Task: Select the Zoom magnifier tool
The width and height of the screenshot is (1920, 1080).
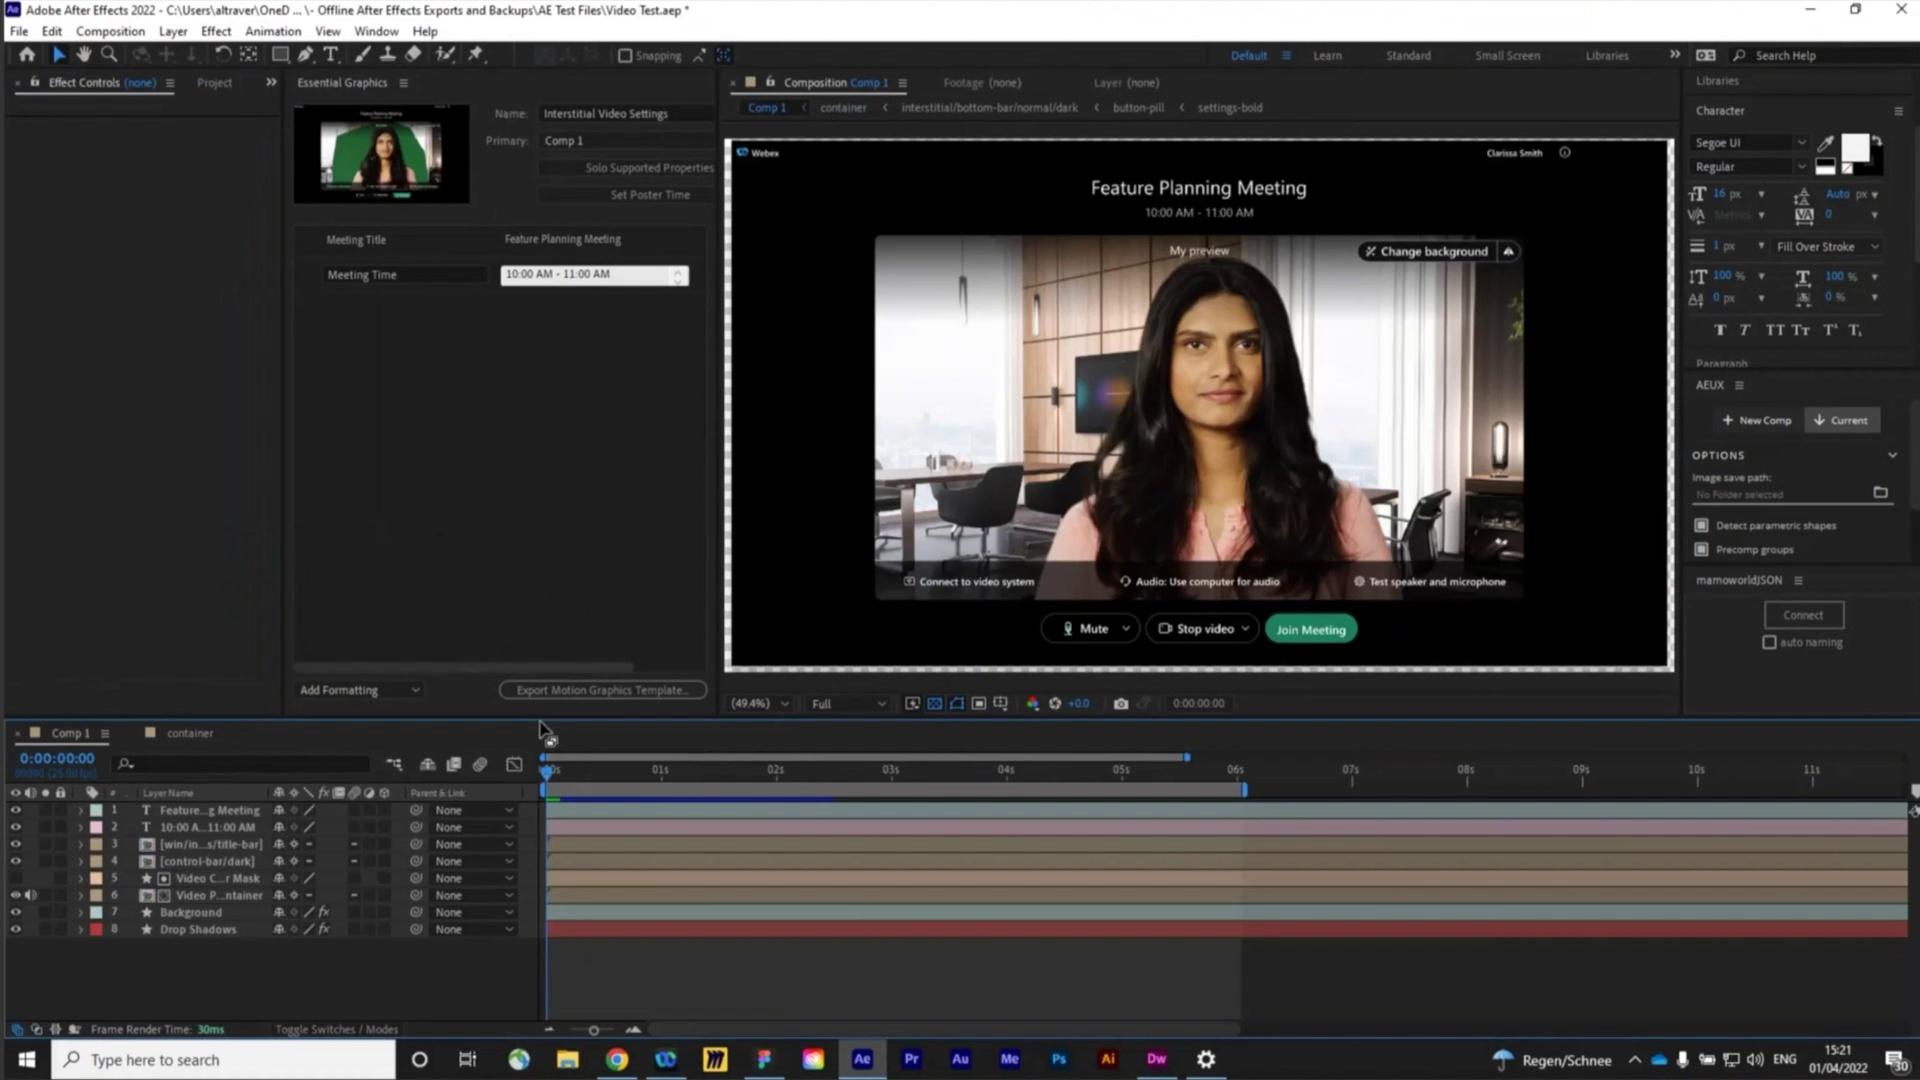Action: coord(109,55)
